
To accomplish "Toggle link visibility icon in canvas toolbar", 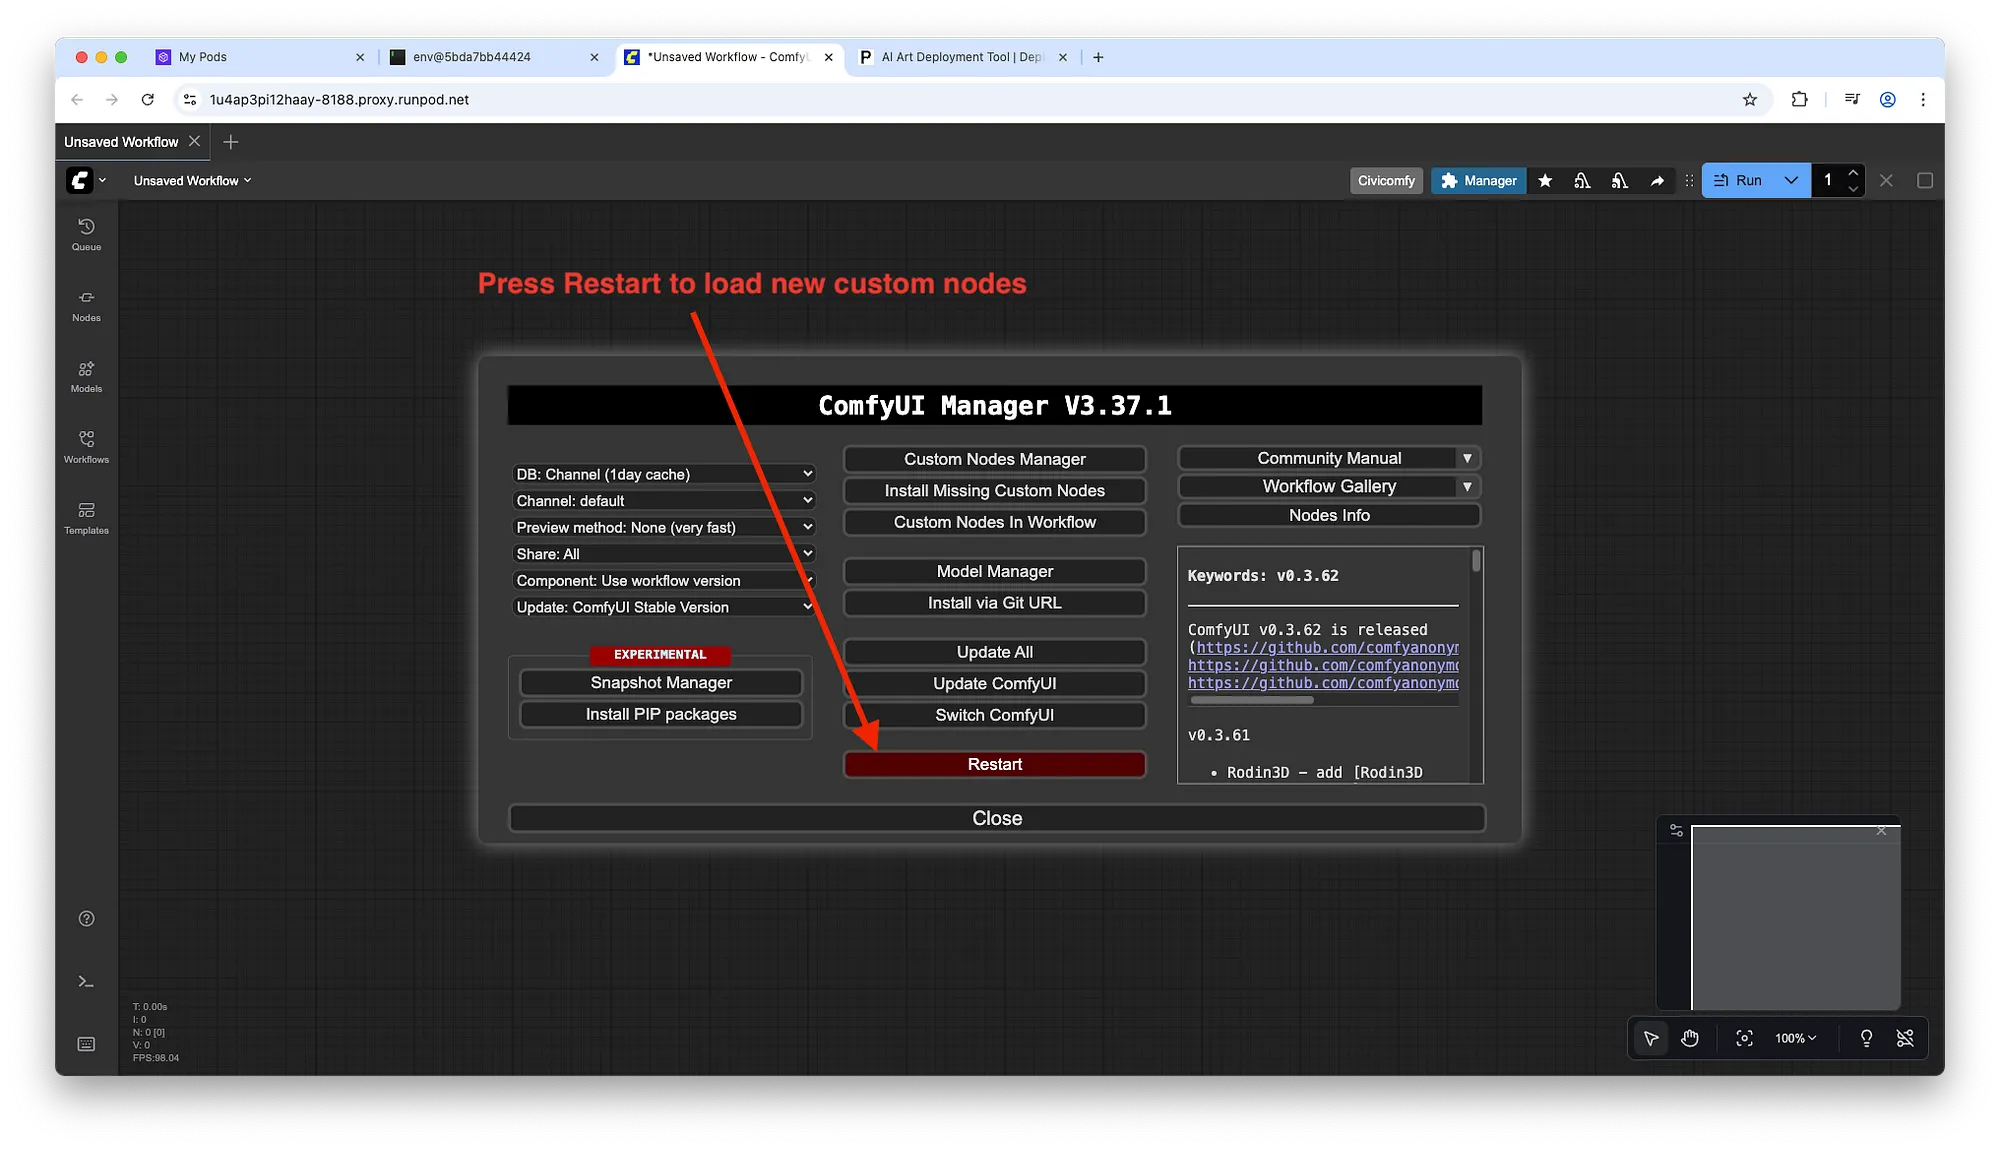I will [x=1905, y=1038].
